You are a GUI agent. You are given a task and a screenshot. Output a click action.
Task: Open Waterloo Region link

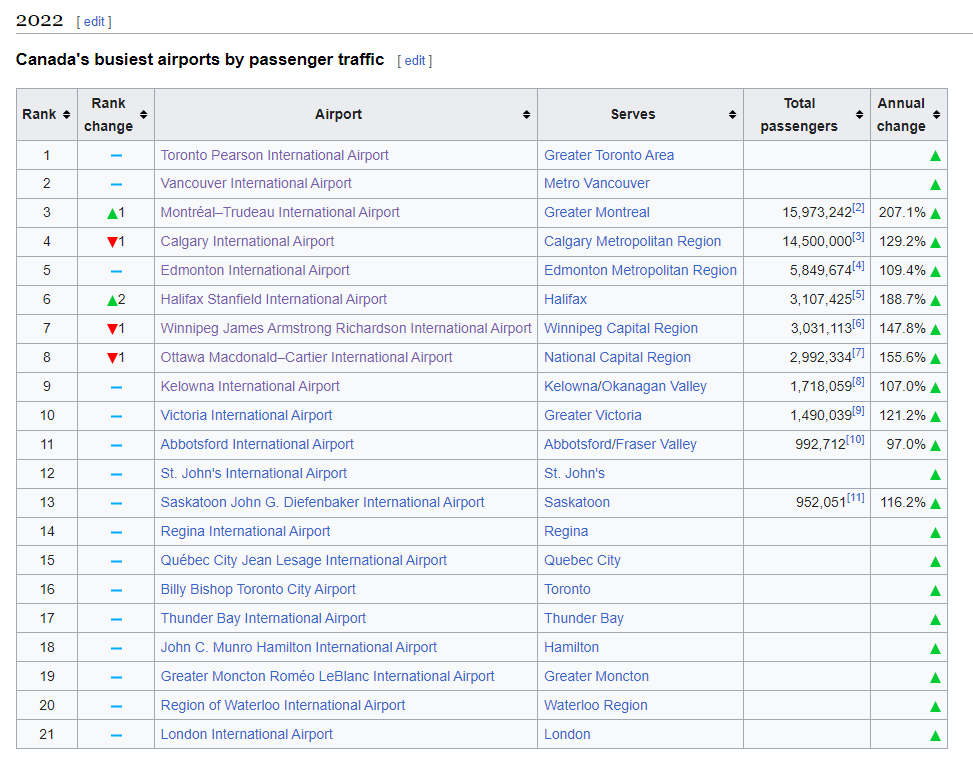click(596, 705)
